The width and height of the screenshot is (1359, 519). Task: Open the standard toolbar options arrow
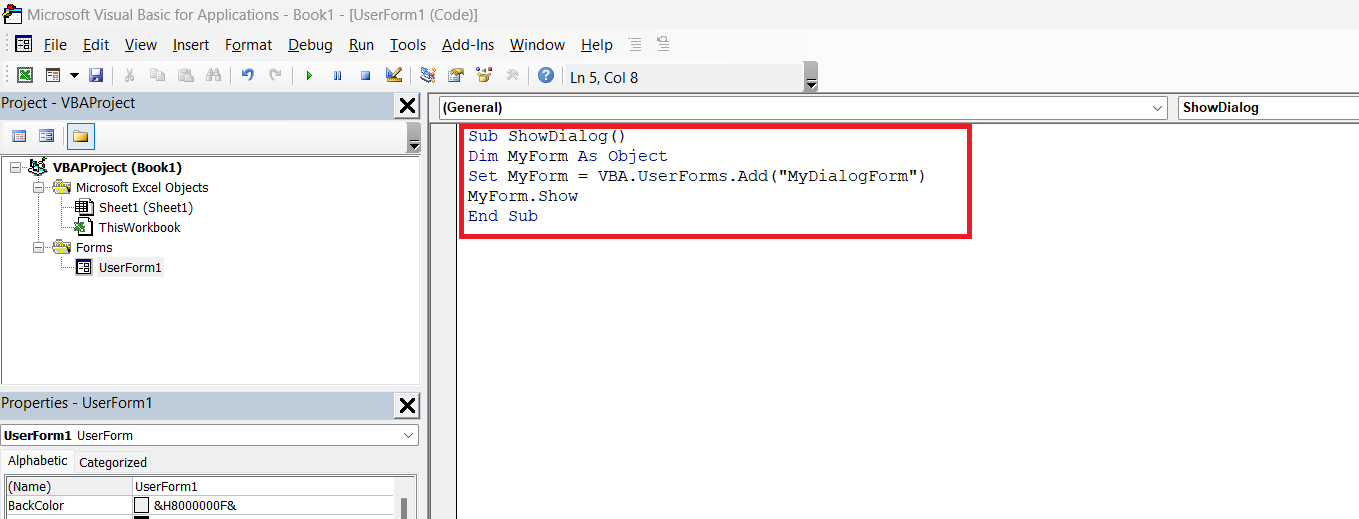[x=811, y=78]
